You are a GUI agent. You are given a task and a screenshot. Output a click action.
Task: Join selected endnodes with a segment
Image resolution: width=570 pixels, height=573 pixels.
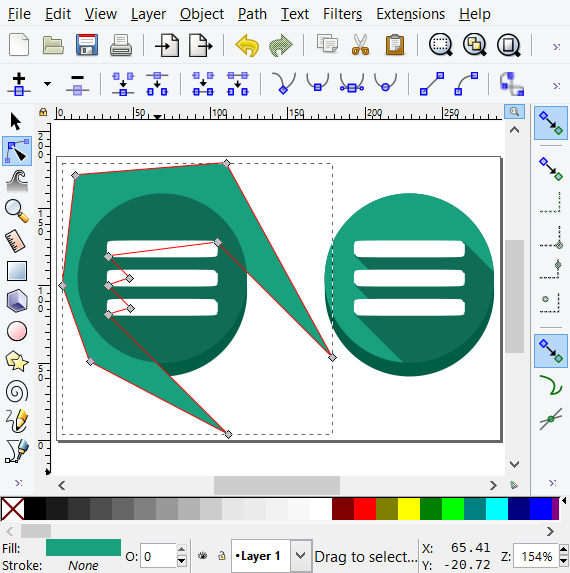coord(203,84)
